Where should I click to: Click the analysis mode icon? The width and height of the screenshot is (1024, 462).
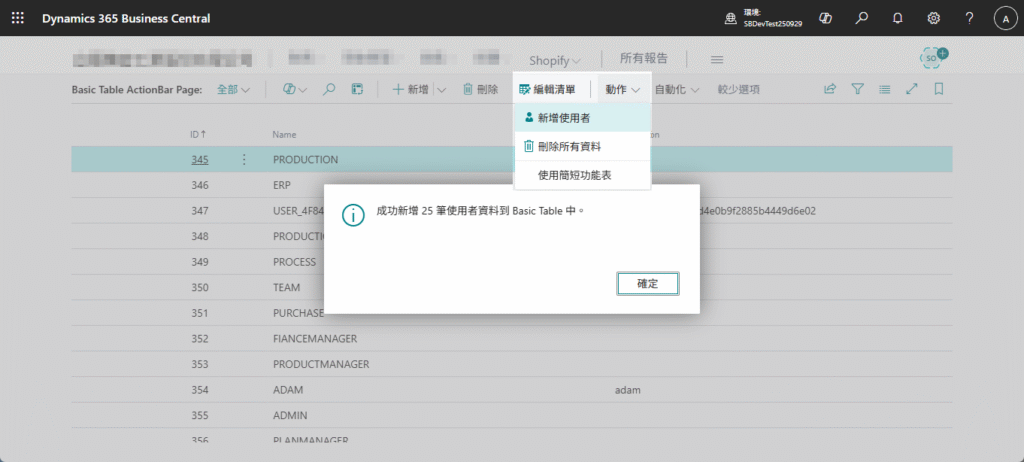click(x=357, y=90)
